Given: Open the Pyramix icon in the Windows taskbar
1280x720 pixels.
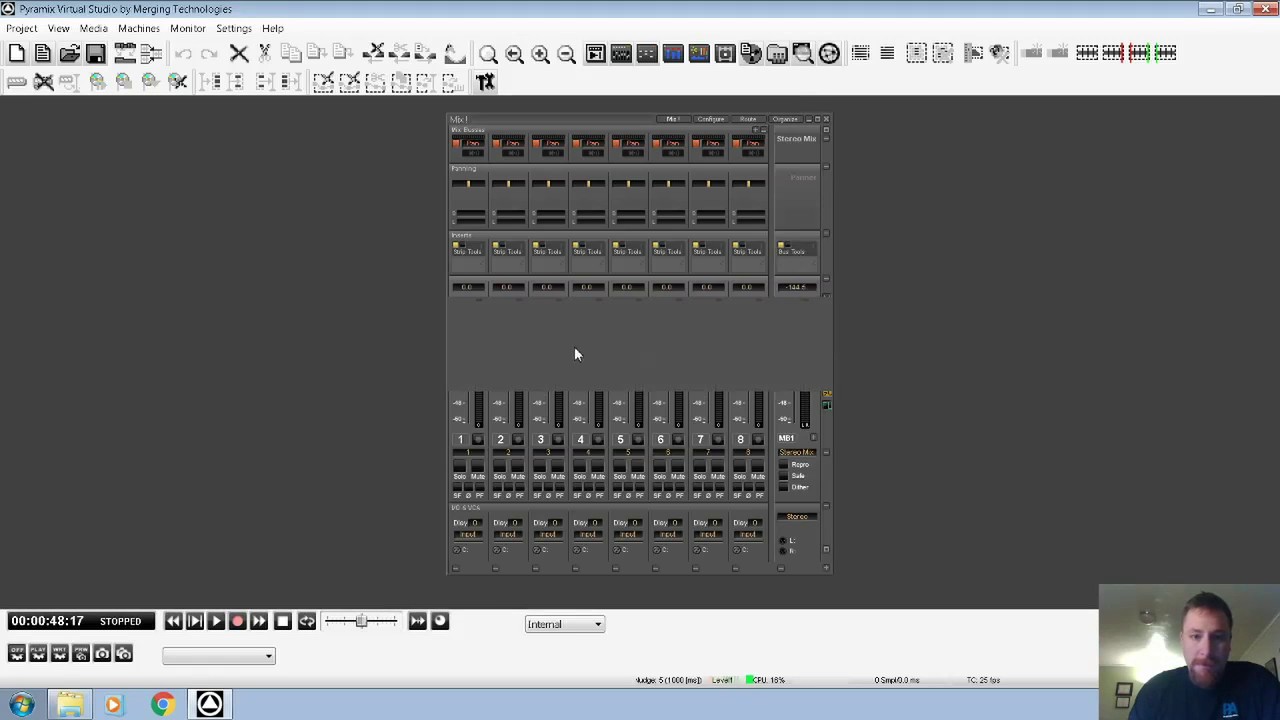Looking at the screenshot, I should [209, 705].
